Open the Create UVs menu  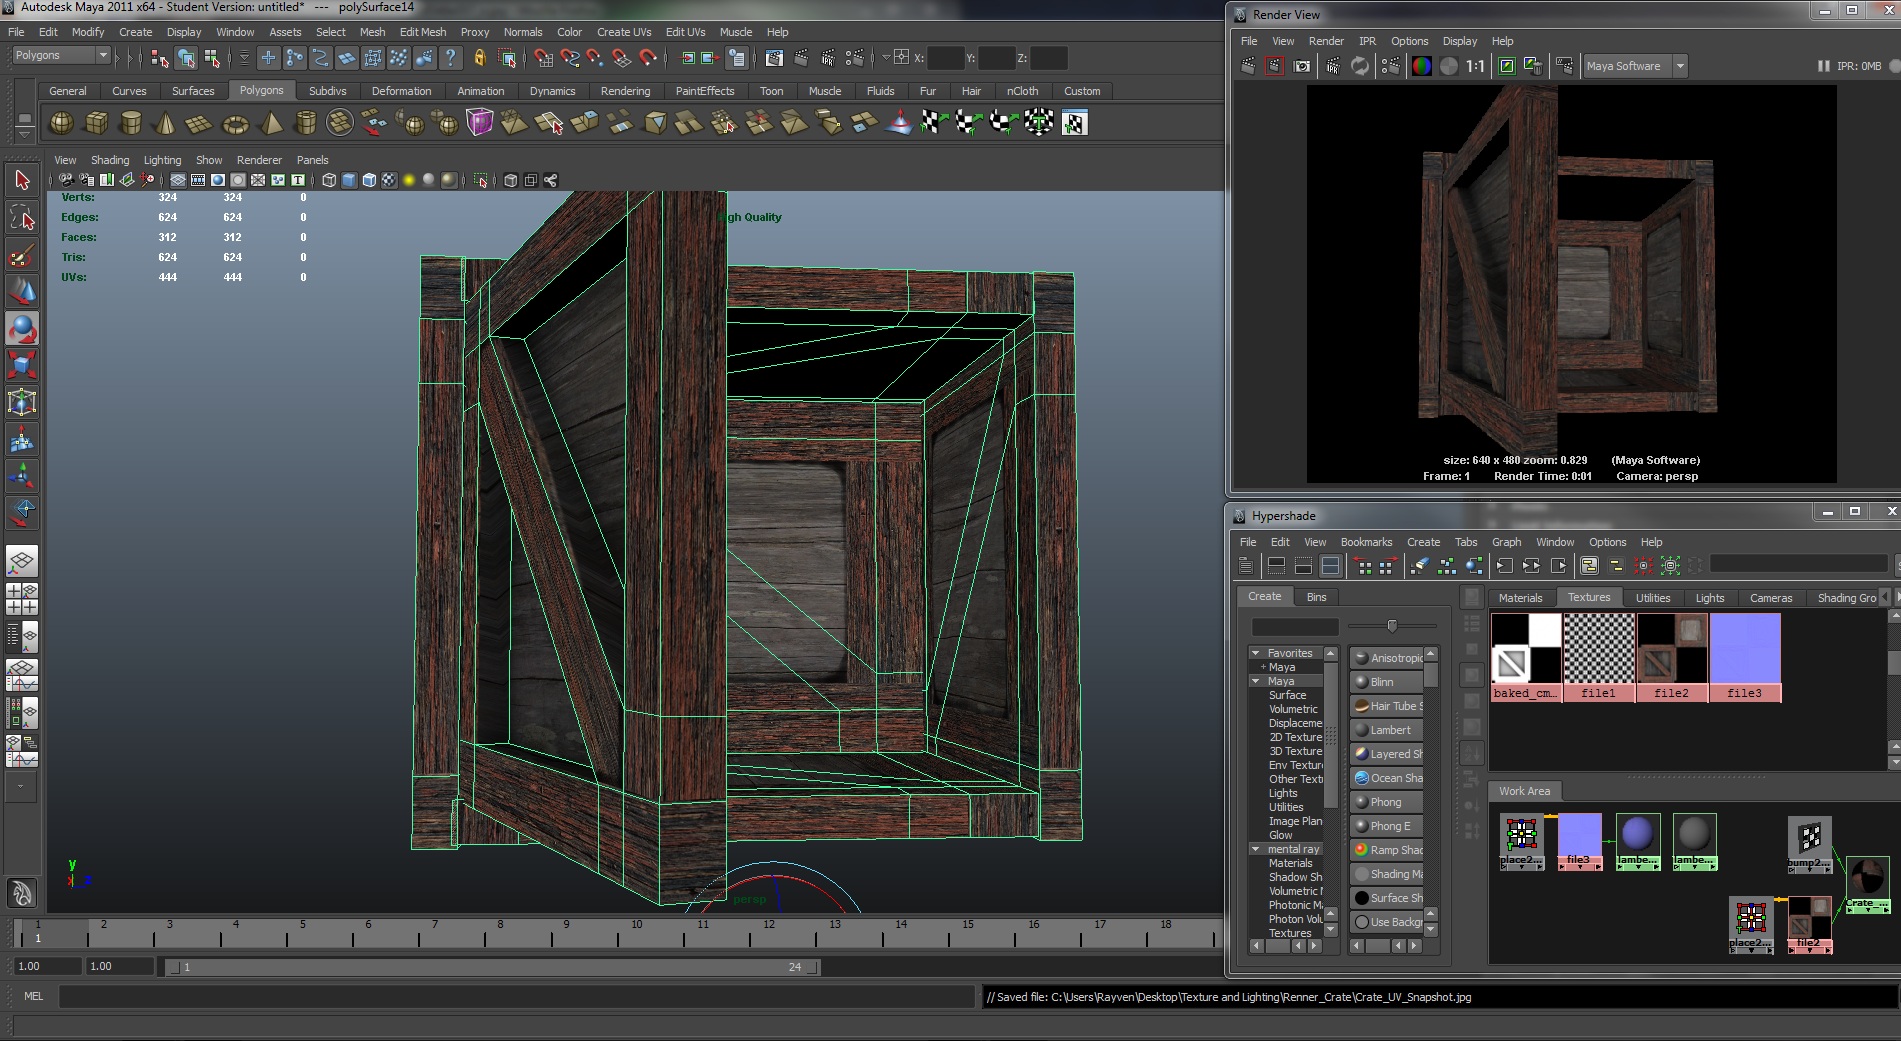point(624,32)
